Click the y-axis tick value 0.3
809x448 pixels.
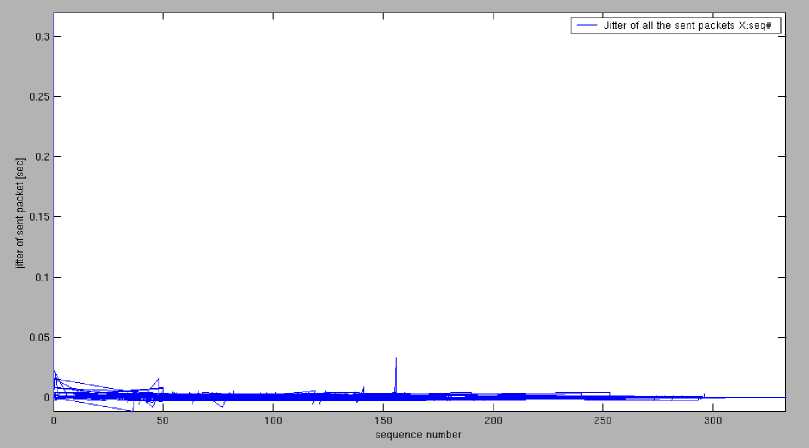(42, 37)
